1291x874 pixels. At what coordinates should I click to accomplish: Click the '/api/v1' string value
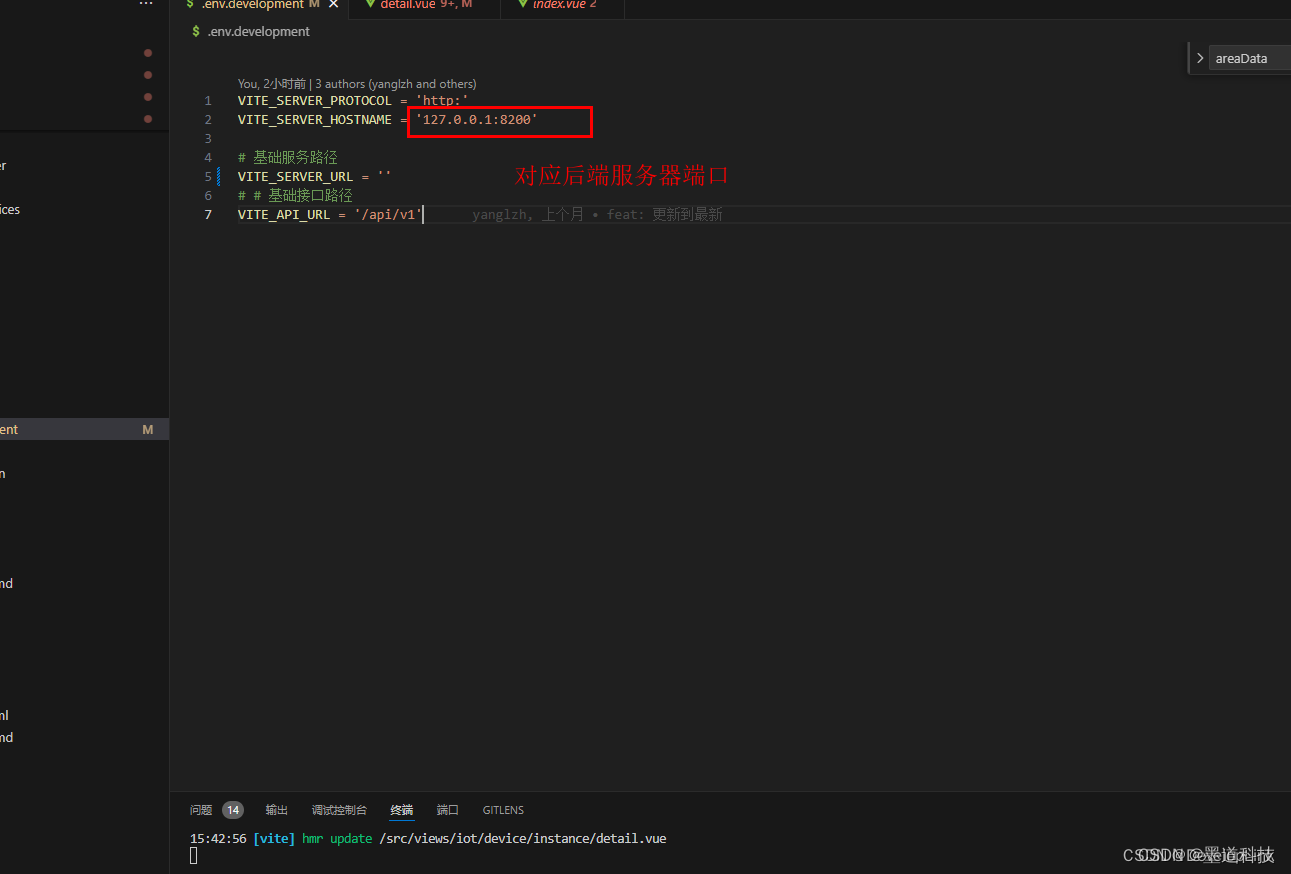click(389, 215)
